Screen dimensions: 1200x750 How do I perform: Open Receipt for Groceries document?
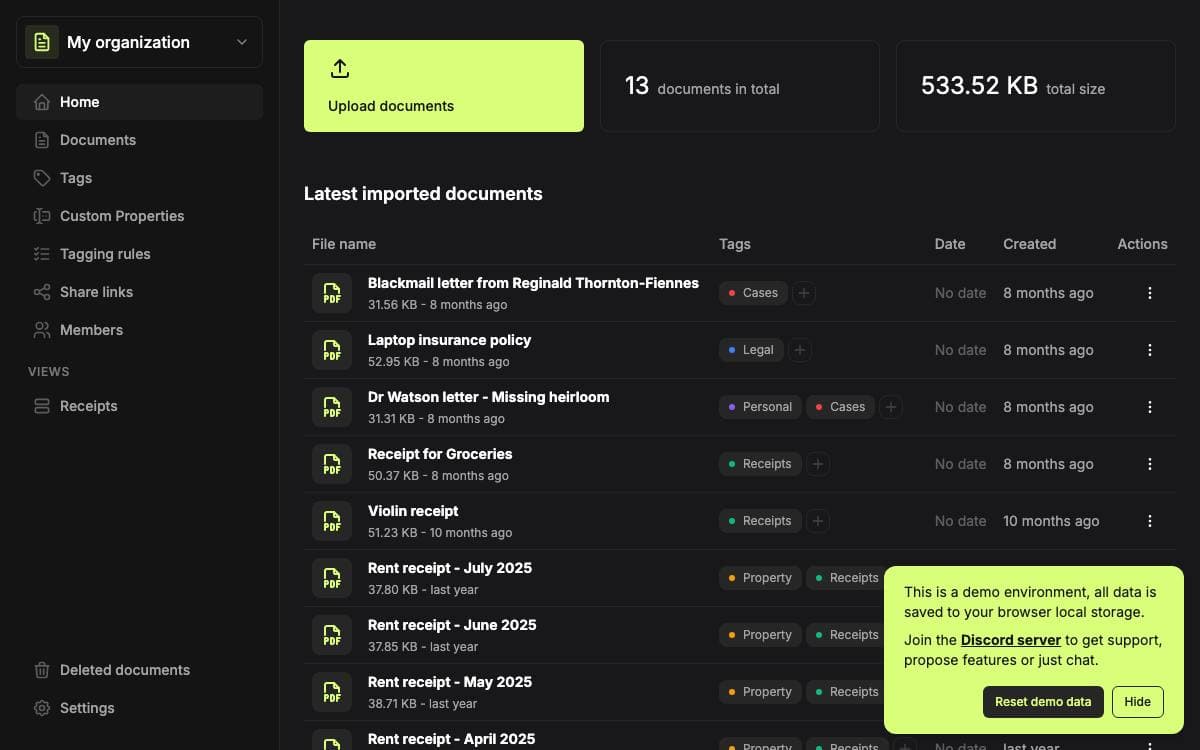point(440,454)
